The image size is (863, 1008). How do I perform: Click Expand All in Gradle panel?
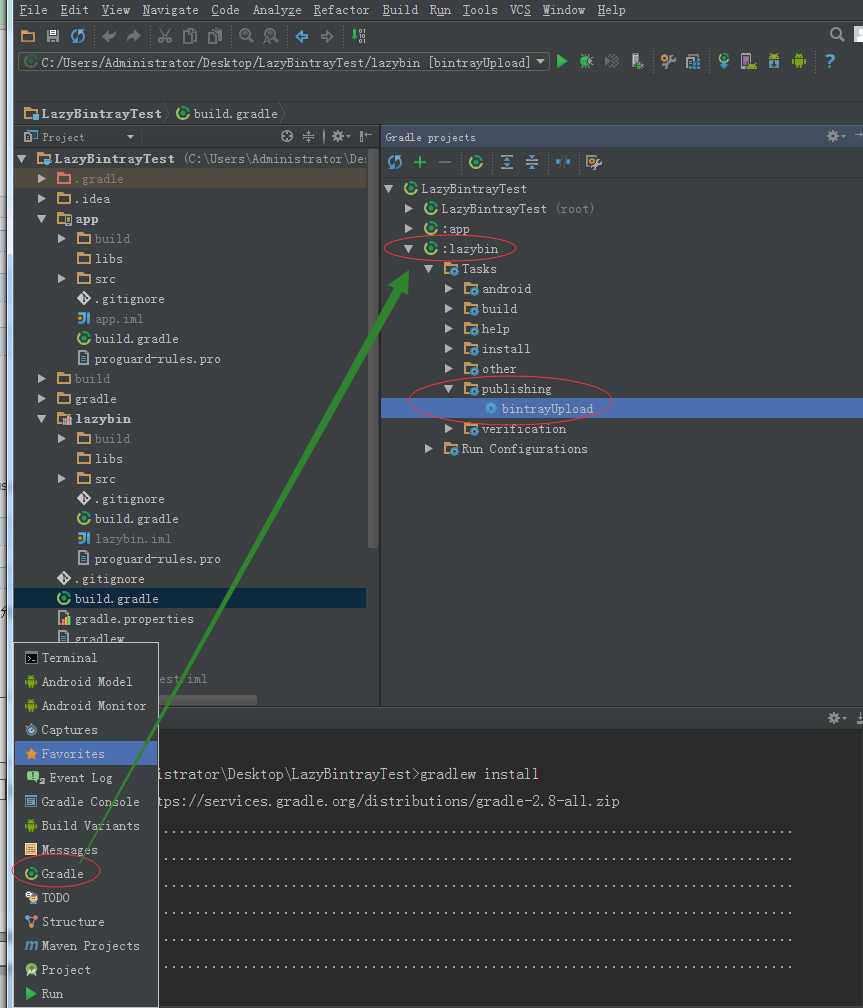[x=507, y=162]
